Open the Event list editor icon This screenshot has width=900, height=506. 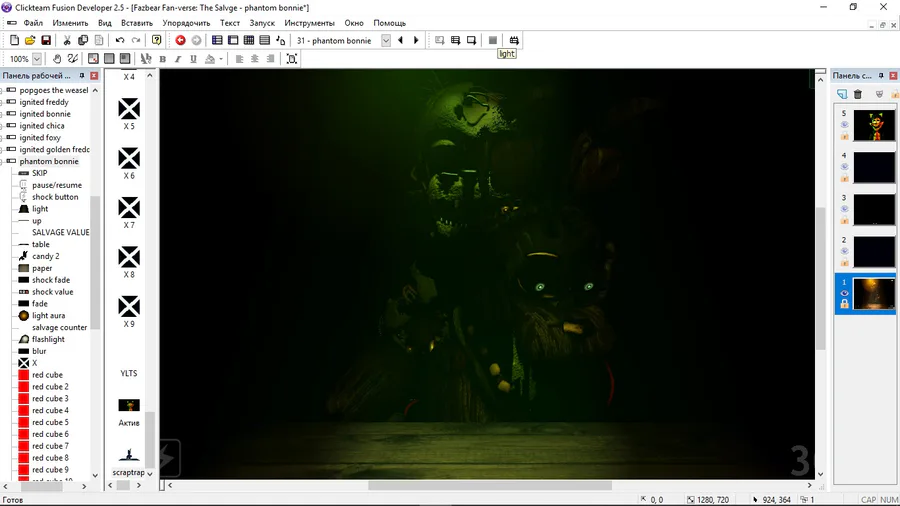265,40
